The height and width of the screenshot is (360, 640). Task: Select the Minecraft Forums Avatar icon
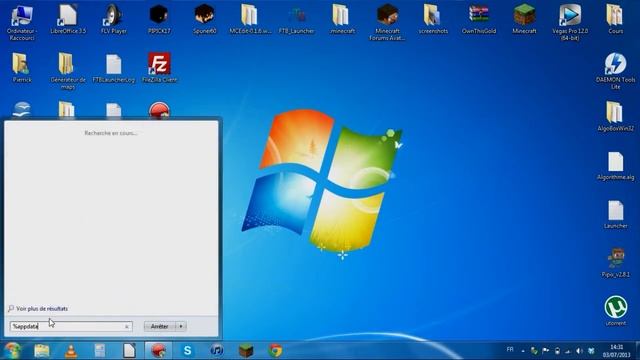(x=387, y=22)
